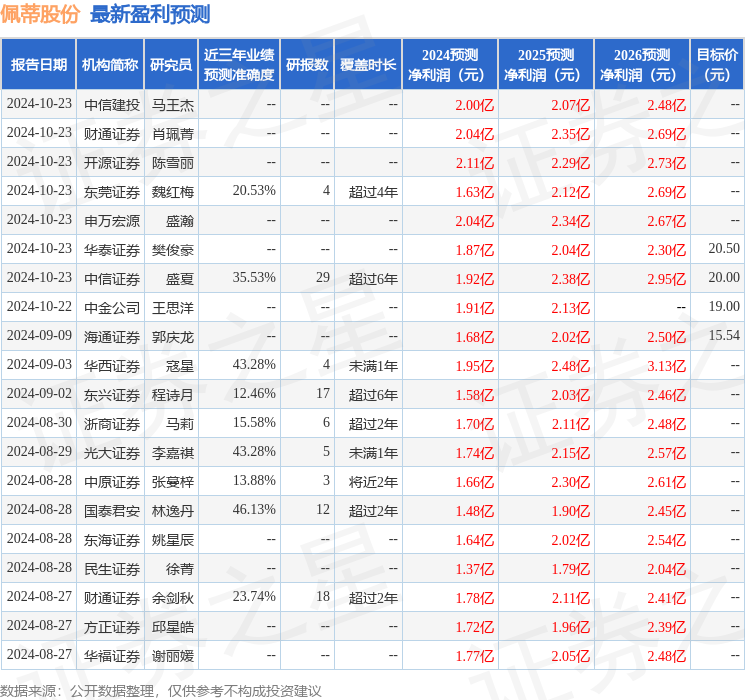Screen dimensions: 745x700
Task: Click 2026 forecast 3.13亿
Action: coord(667,366)
